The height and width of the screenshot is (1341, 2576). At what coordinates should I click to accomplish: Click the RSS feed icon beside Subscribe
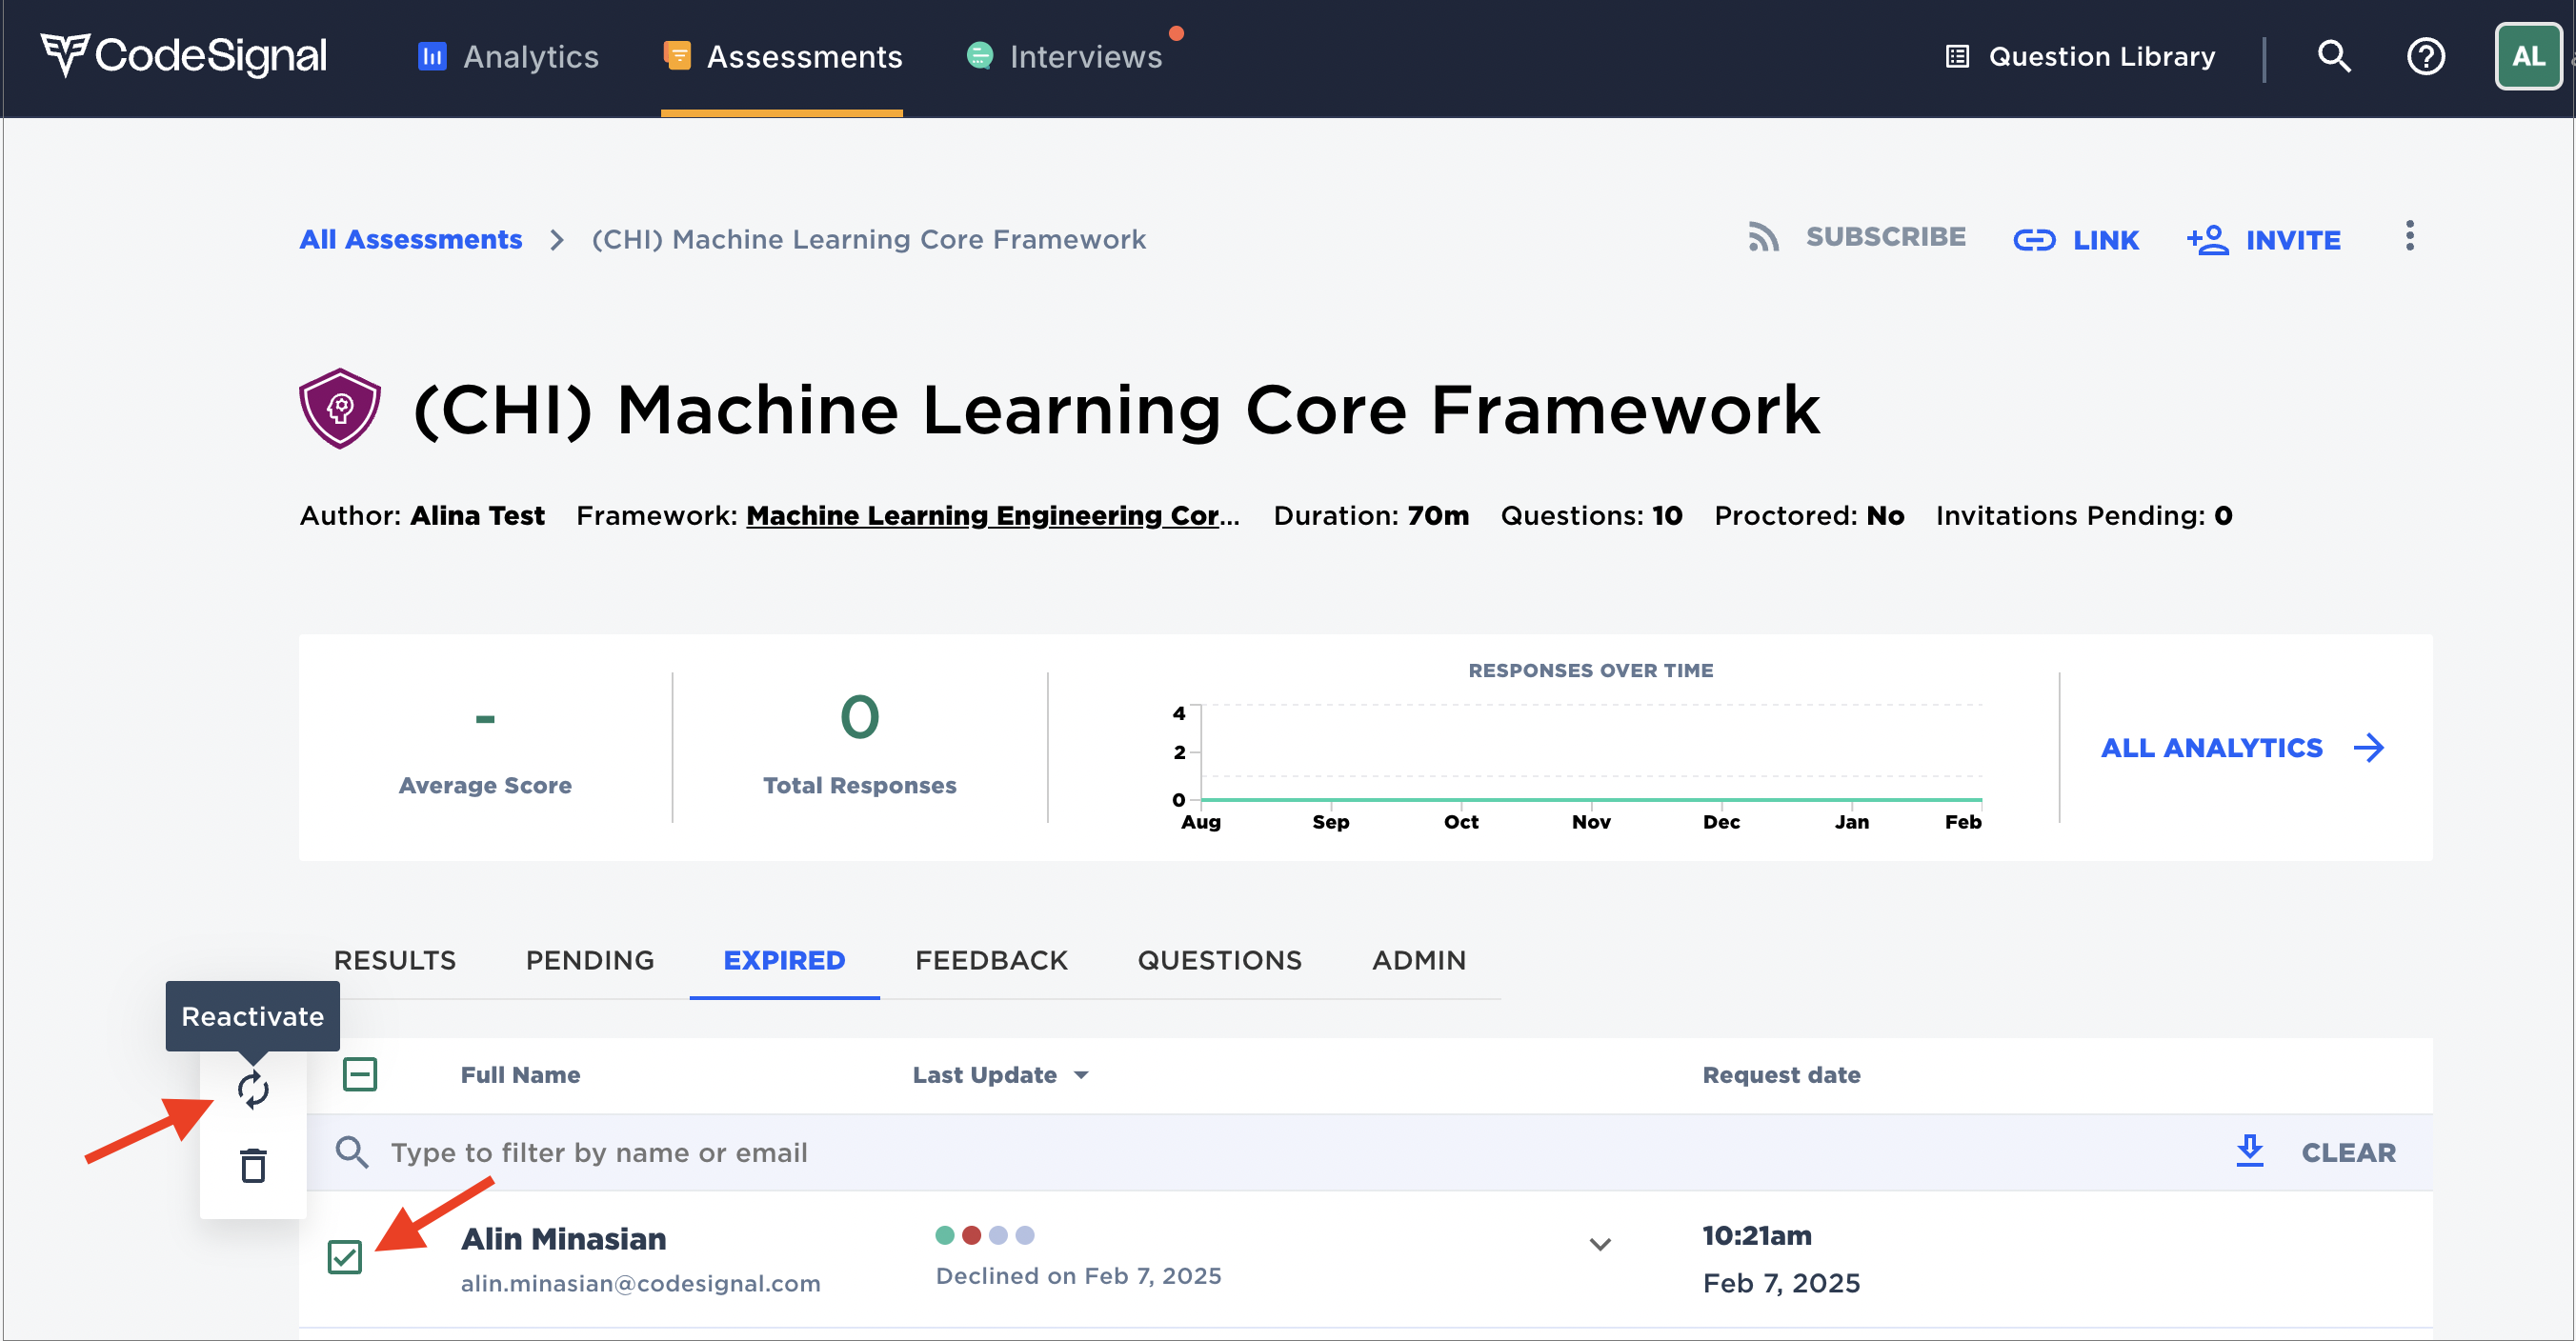coord(1763,238)
